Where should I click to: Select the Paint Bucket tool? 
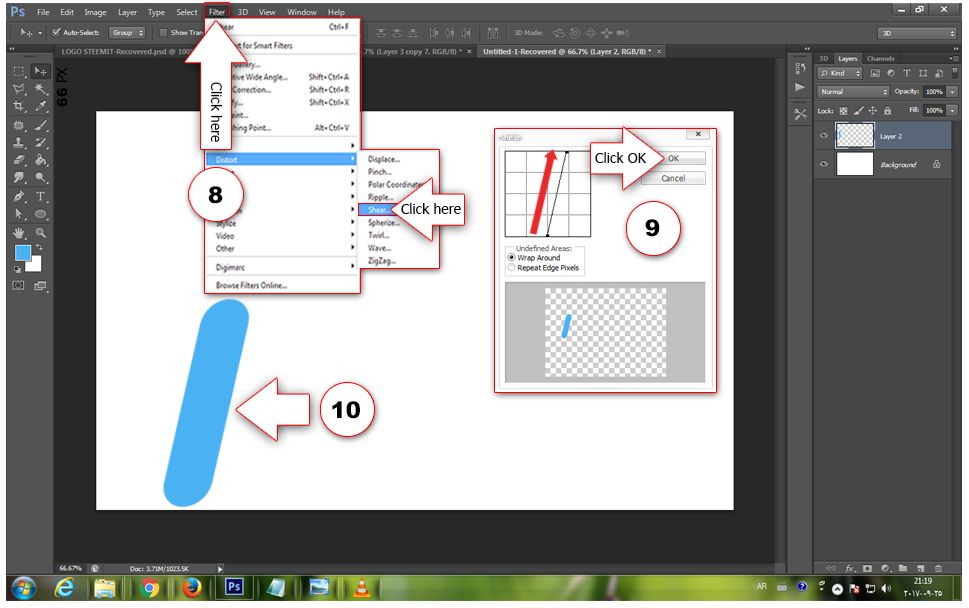[x=41, y=160]
